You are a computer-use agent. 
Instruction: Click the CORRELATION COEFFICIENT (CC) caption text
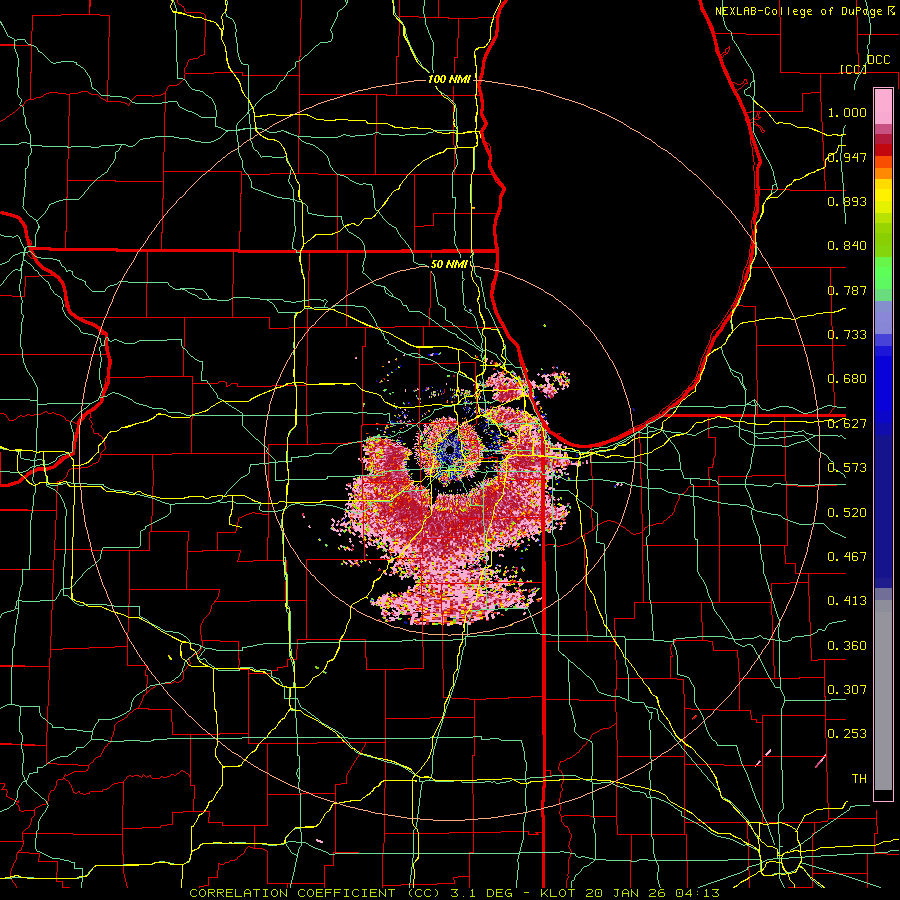coord(315,893)
